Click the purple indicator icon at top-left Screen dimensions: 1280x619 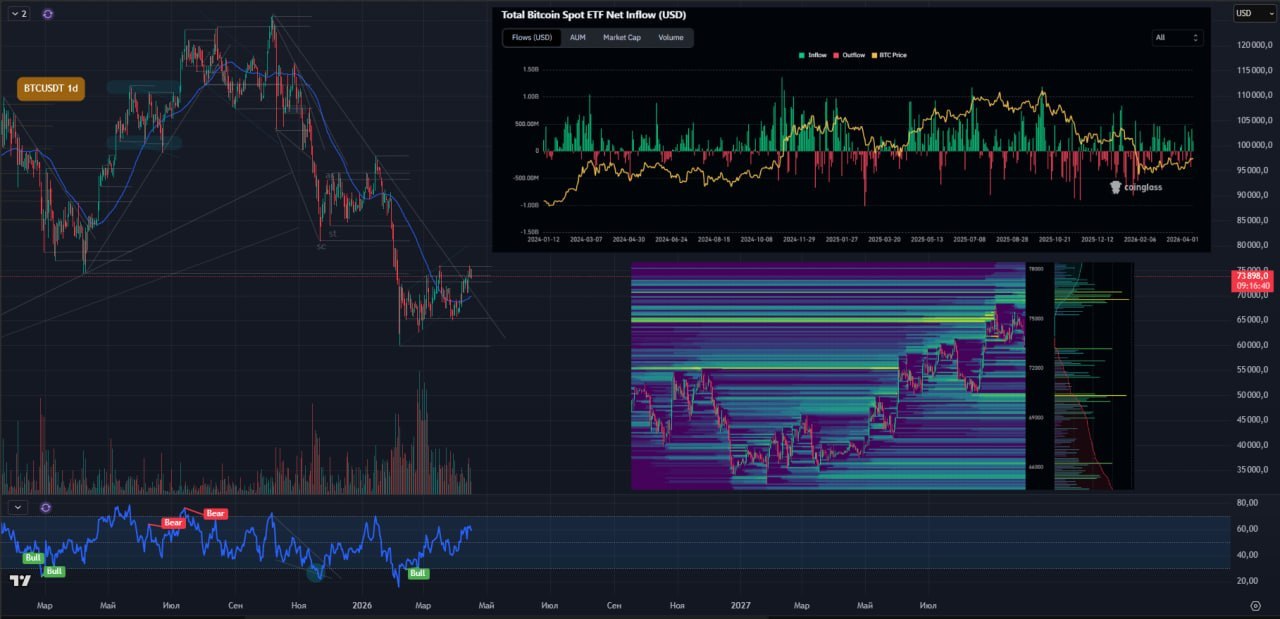coord(48,14)
